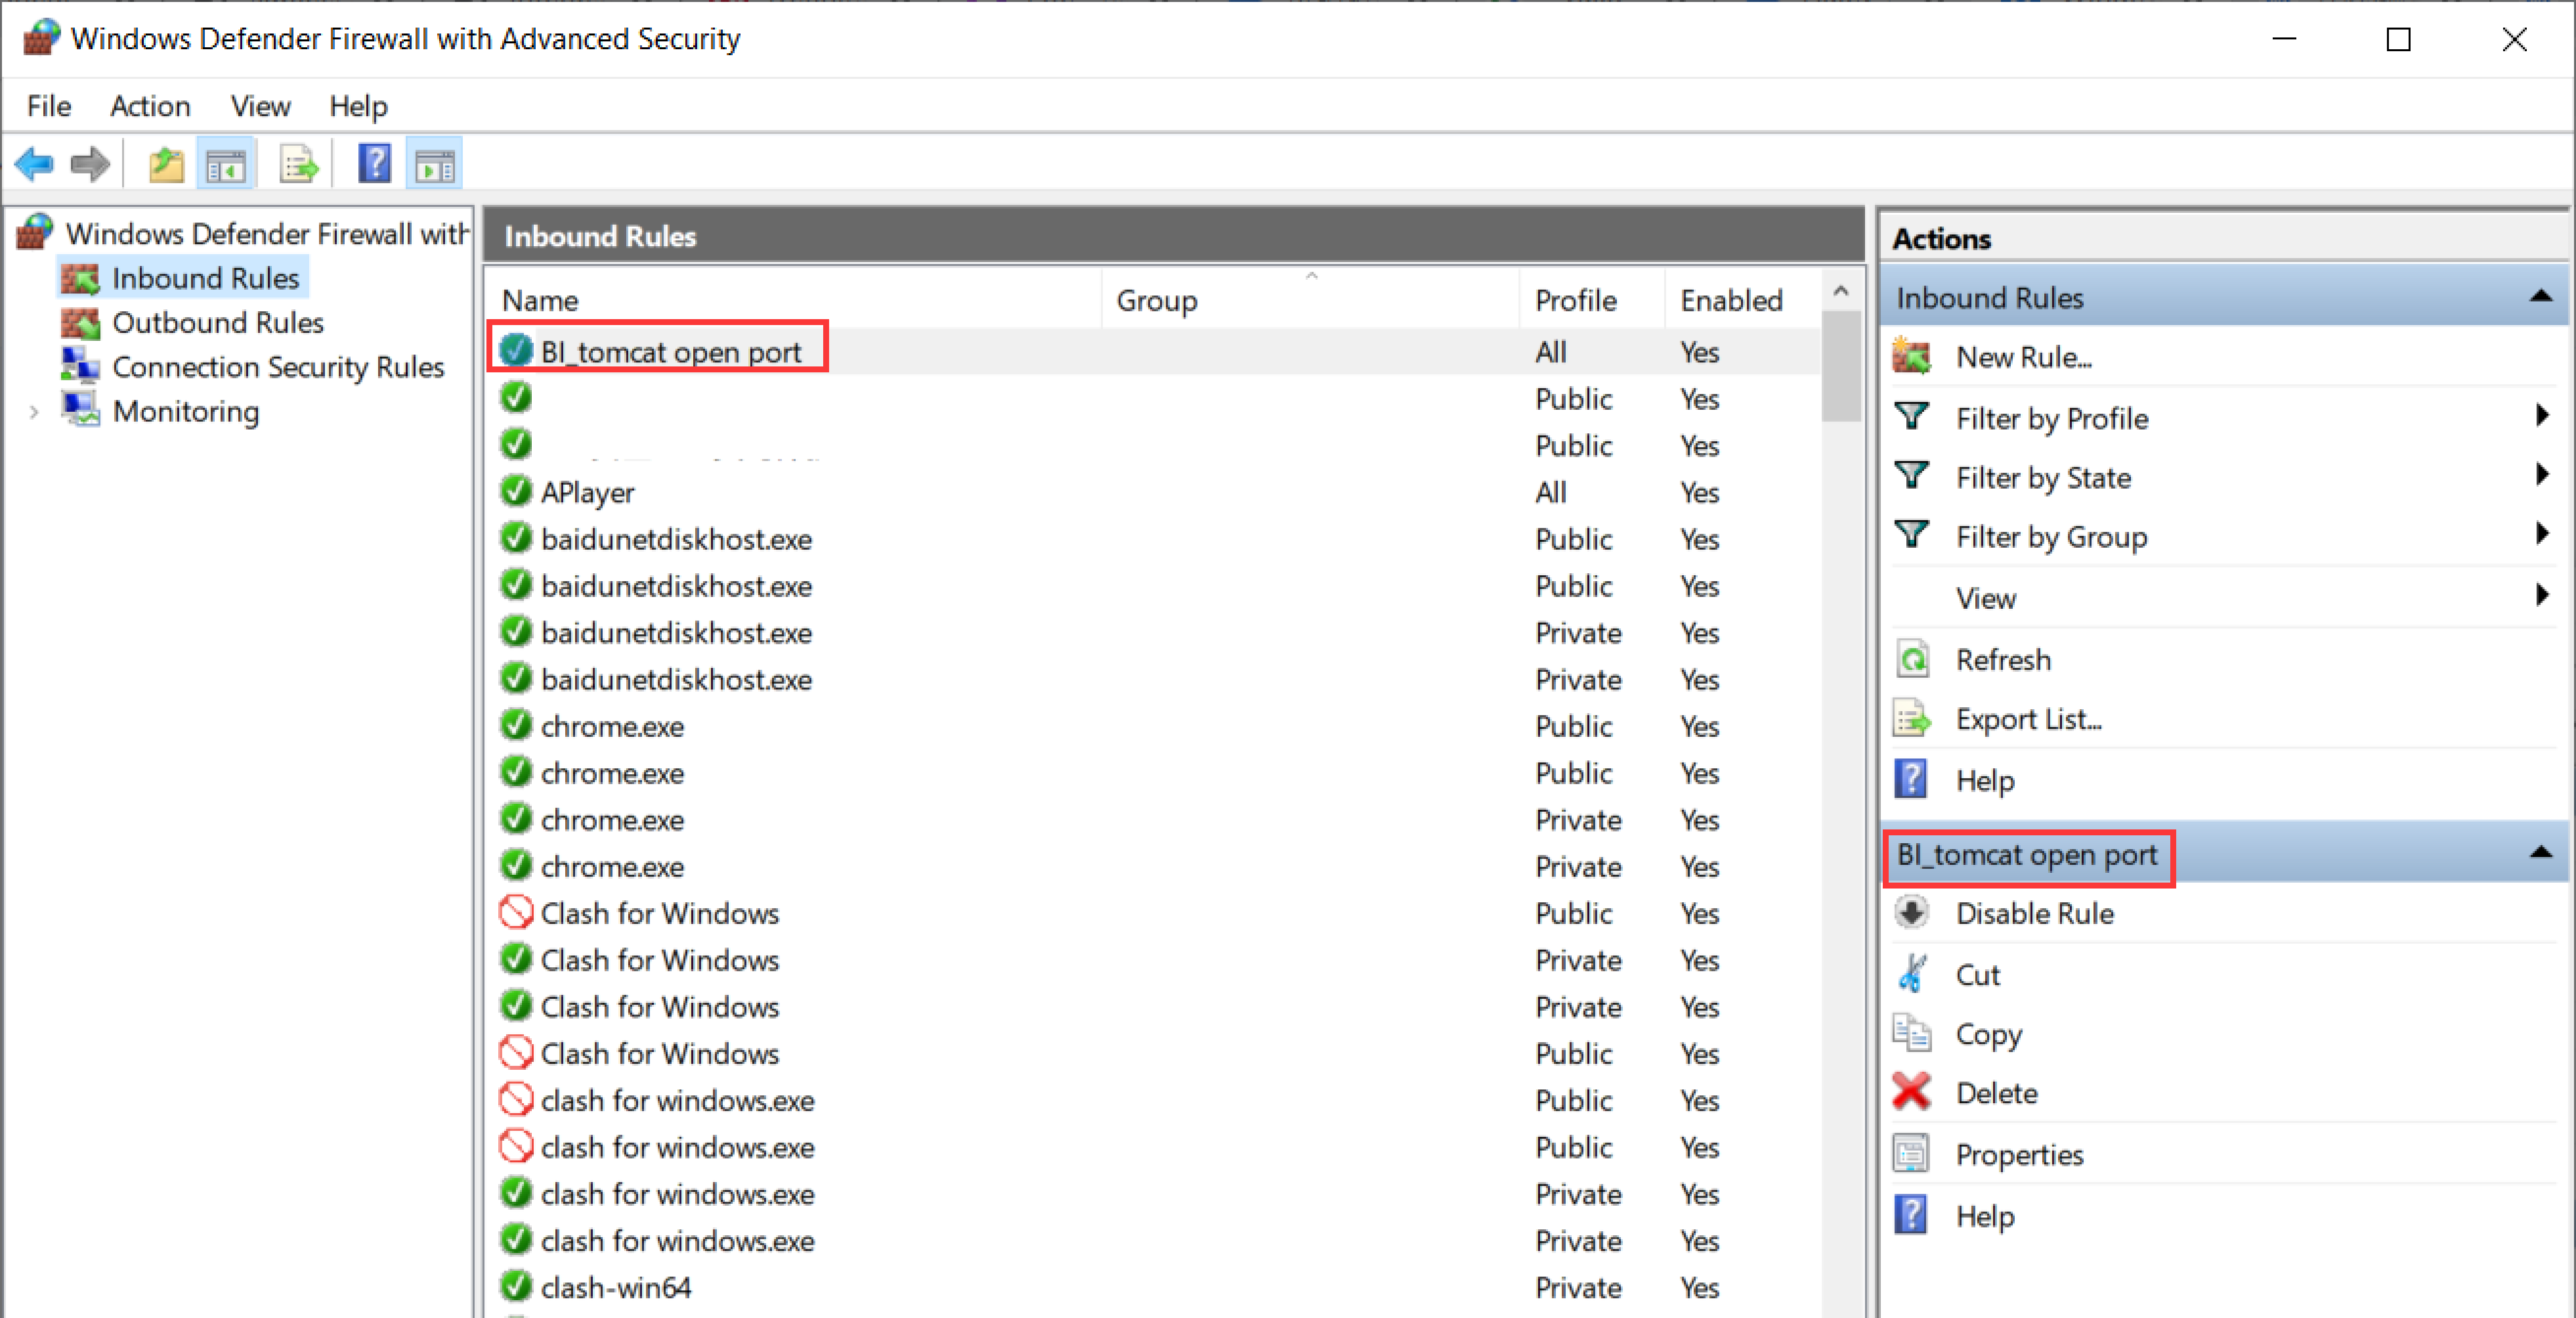This screenshot has width=2576, height=1318.
Task: Click Disable Rule for BI_tomcat open port
Action: pyautogui.click(x=2033, y=914)
